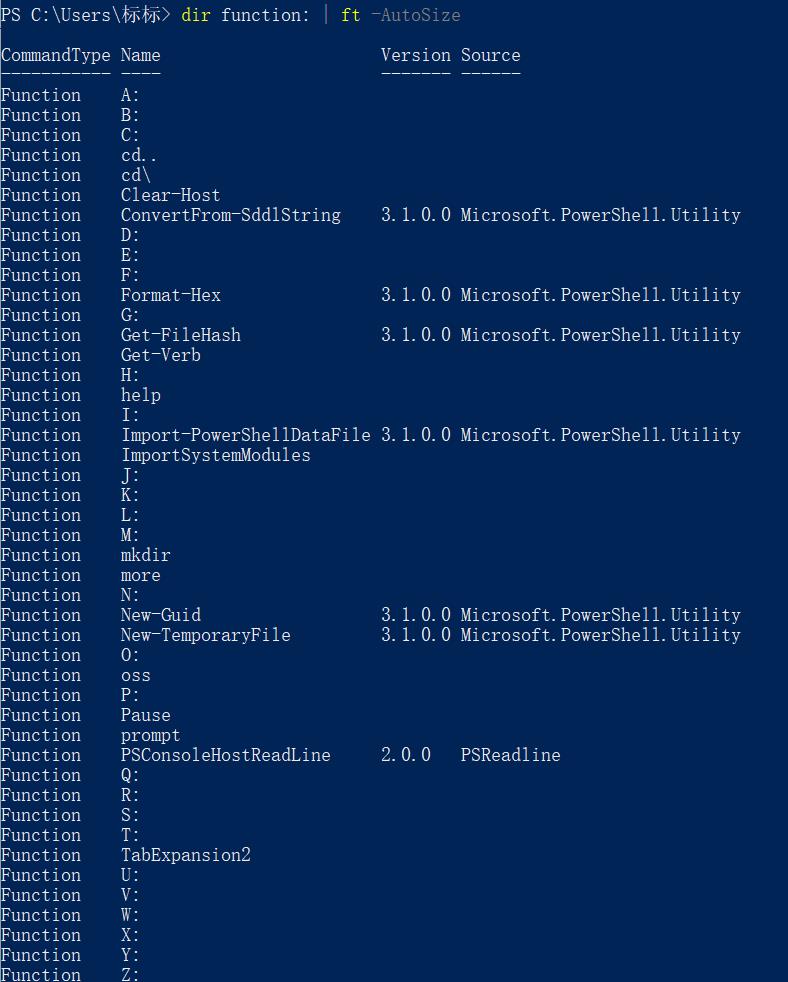Click the Name column header
The width and height of the screenshot is (788, 982).
click(x=140, y=55)
